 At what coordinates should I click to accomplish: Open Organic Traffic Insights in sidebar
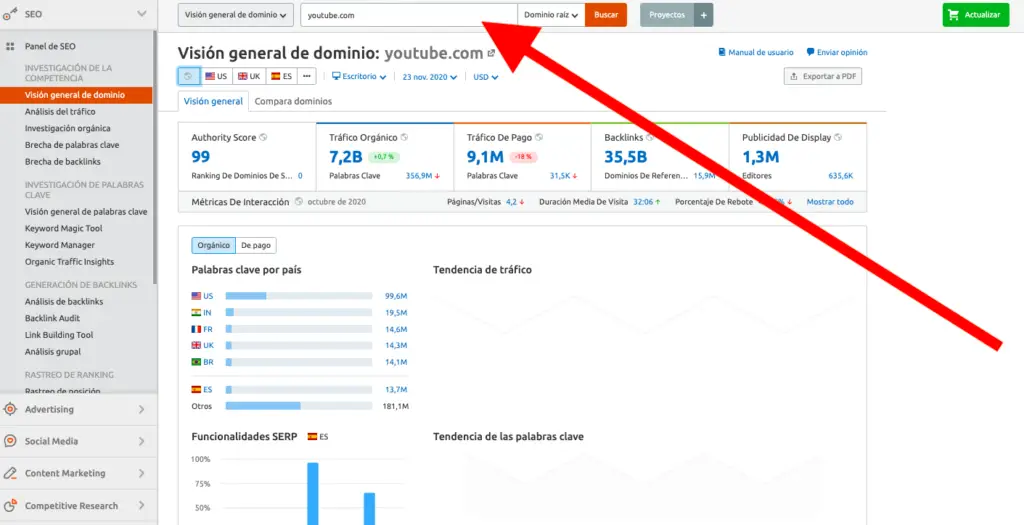(69, 262)
